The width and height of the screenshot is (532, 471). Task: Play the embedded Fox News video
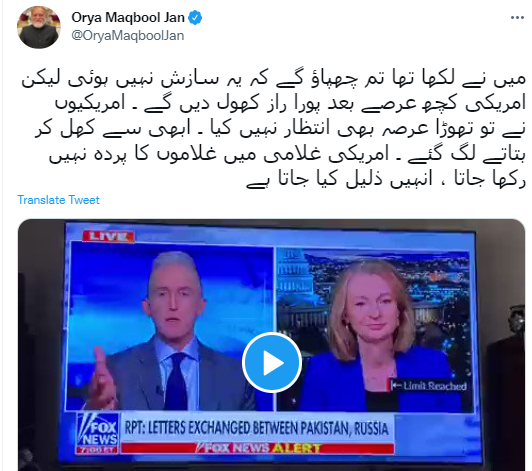pyautogui.click(x=272, y=363)
